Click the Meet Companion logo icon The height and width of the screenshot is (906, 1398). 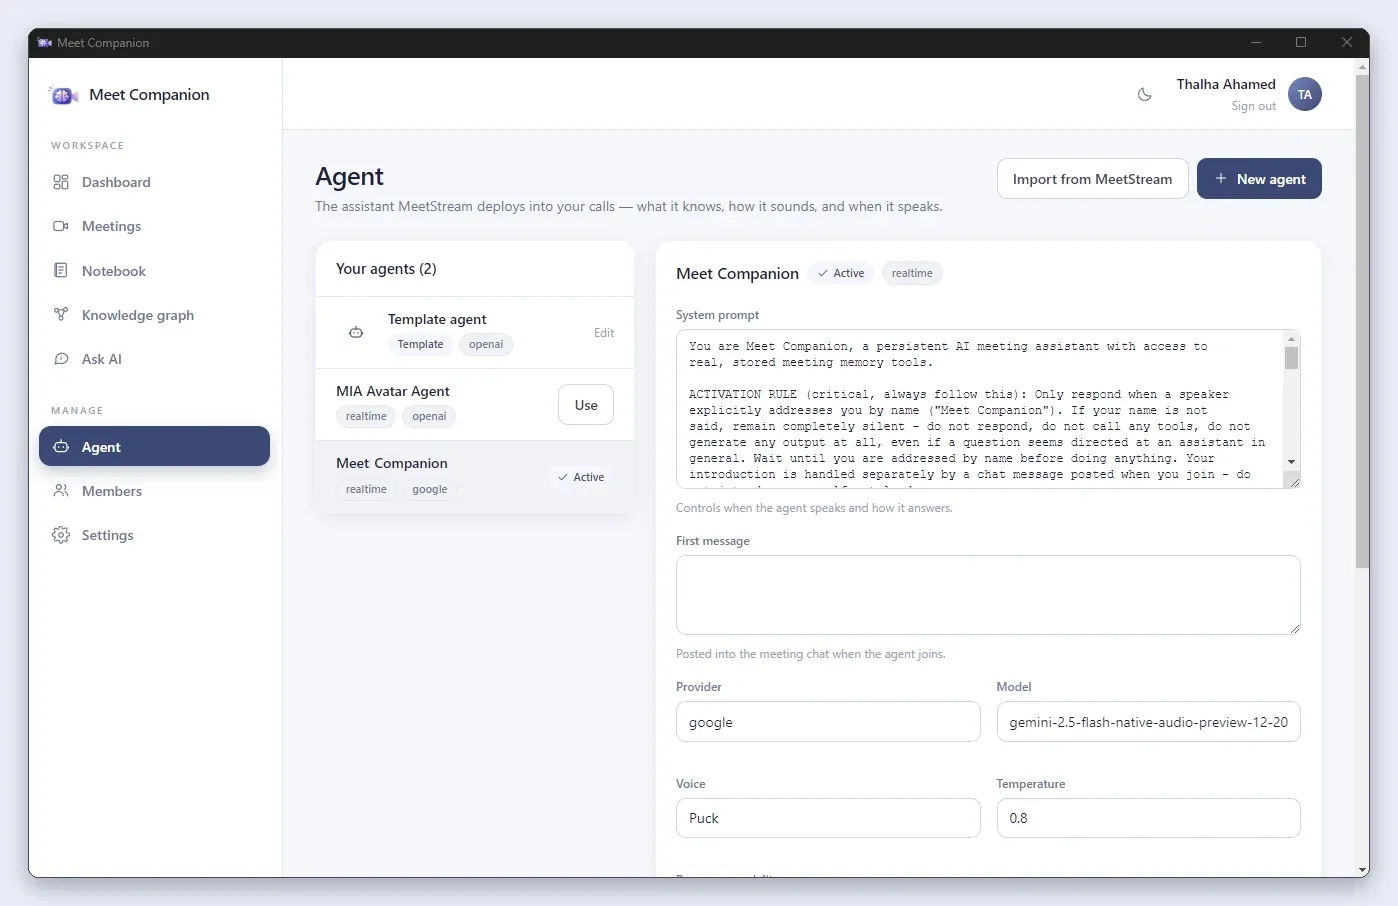tap(64, 95)
